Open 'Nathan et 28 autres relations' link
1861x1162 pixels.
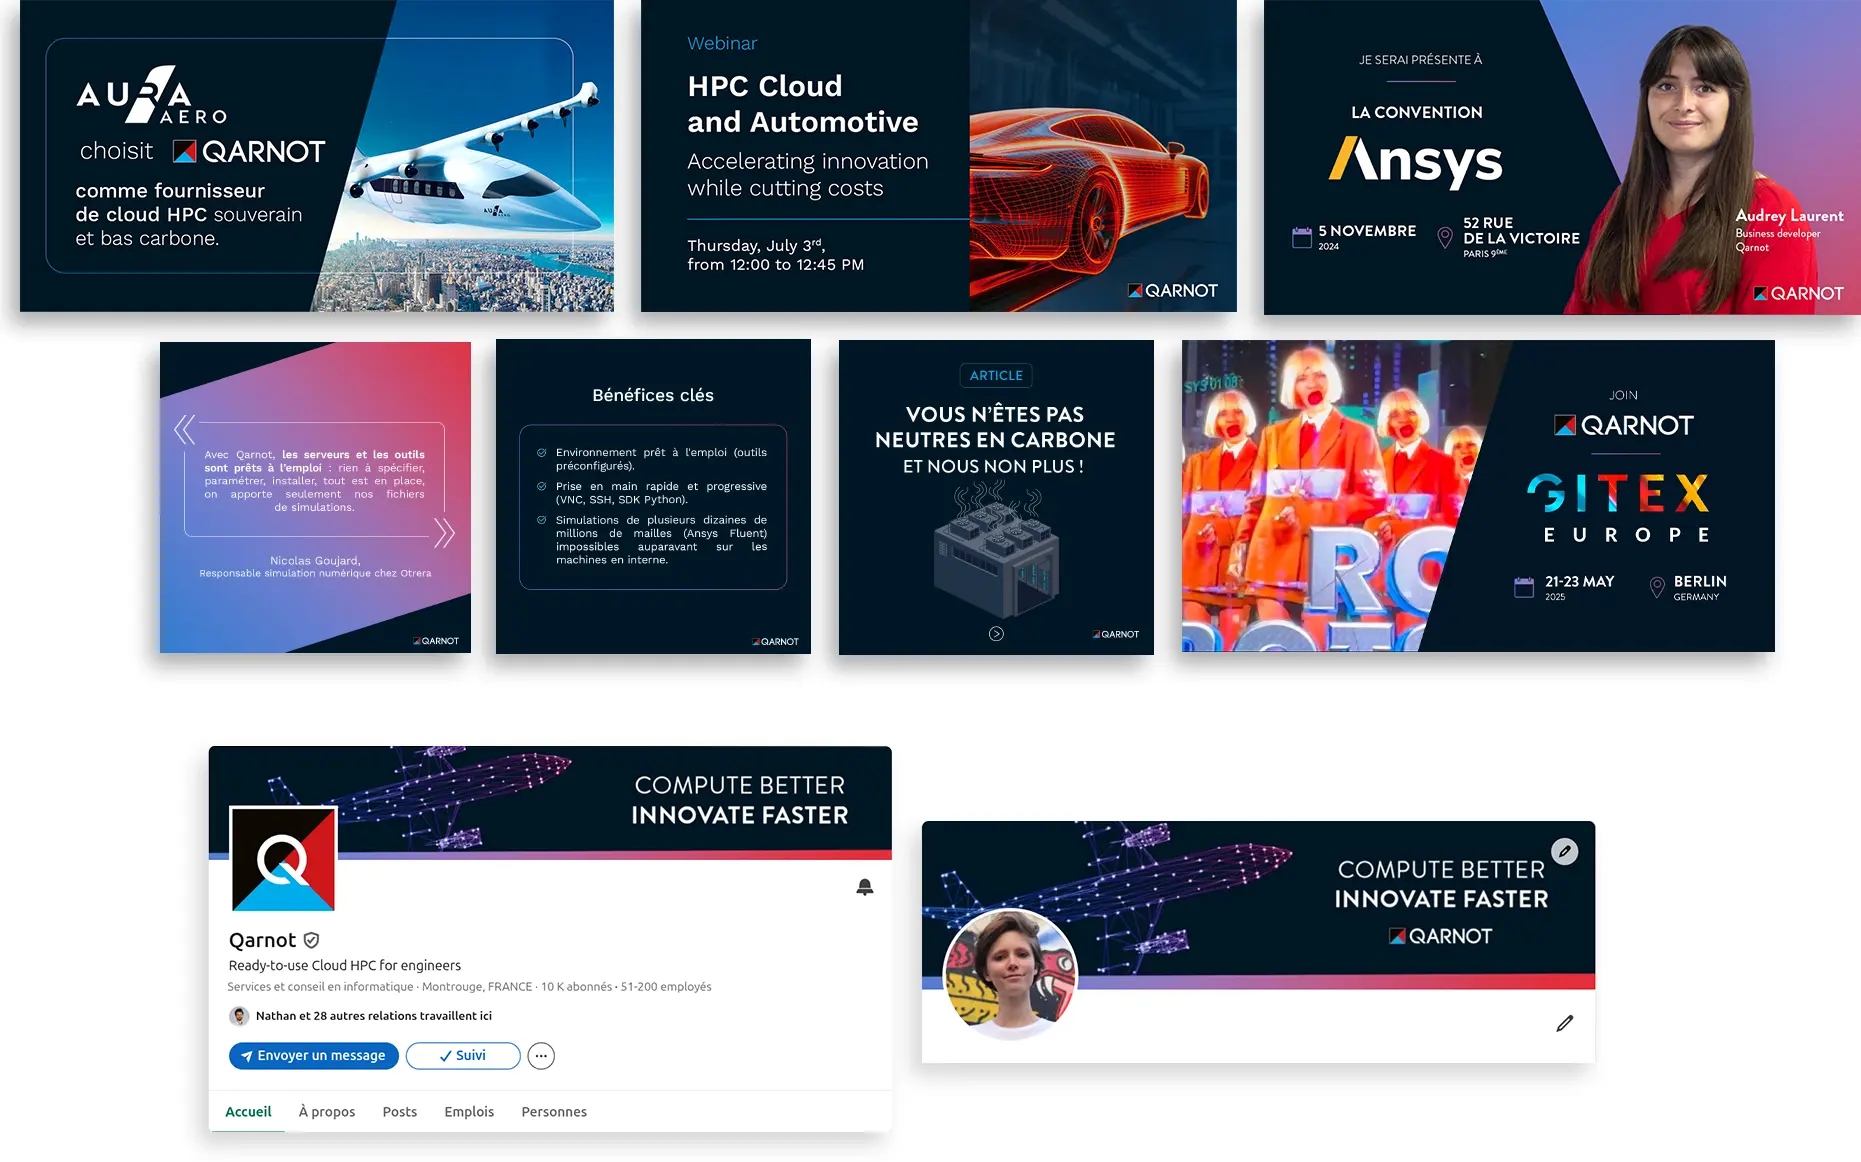point(374,1016)
